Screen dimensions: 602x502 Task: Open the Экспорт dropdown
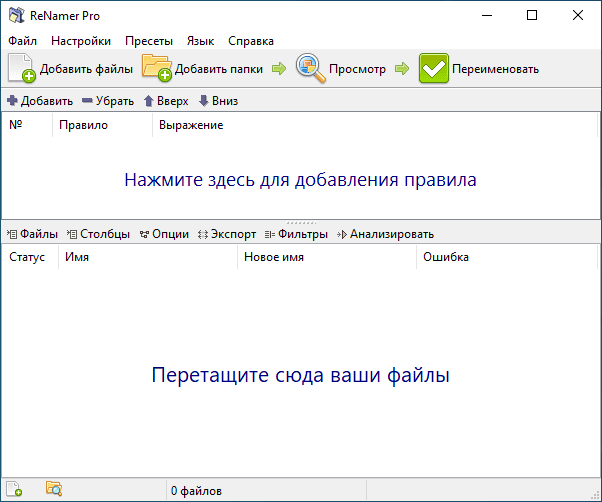(x=227, y=234)
